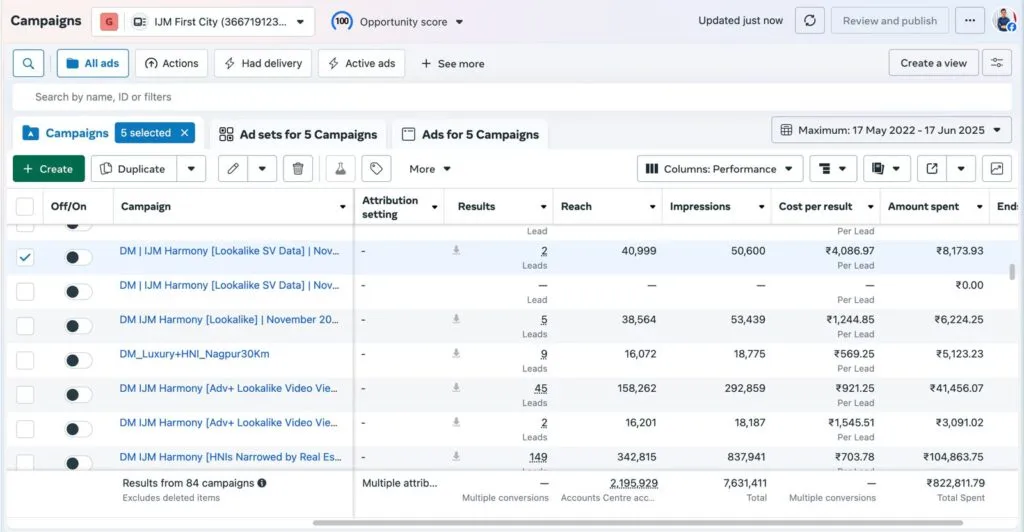
Task: Click the green Create button
Action: coord(49,169)
